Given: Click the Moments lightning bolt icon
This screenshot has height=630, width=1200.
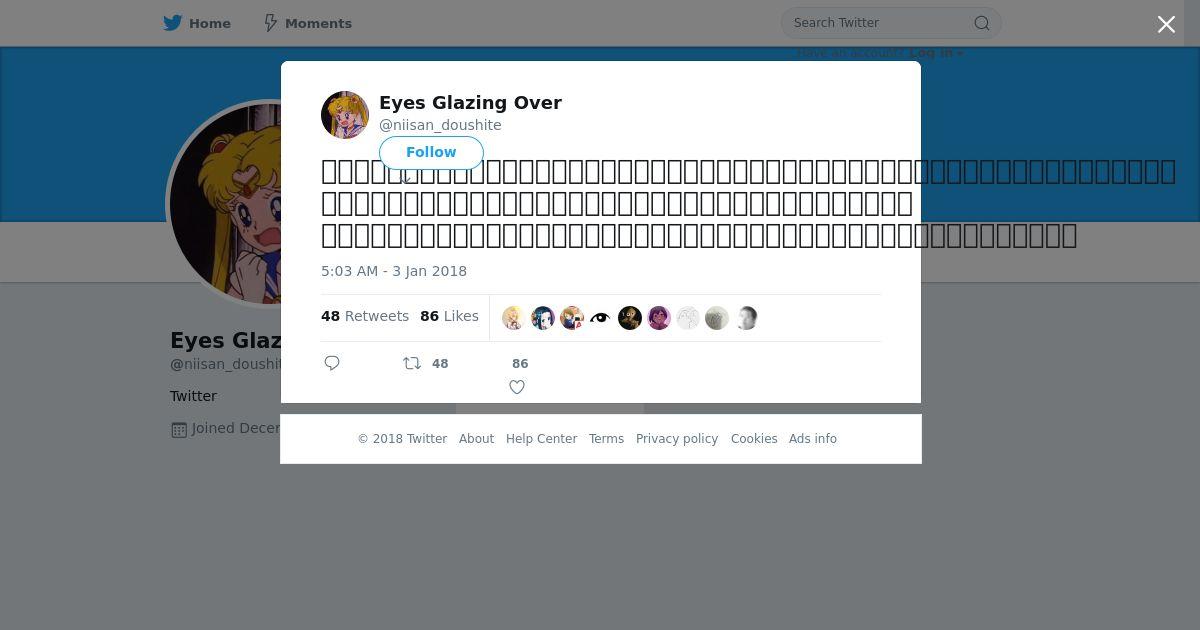Looking at the screenshot, I should tap(270, 23).
